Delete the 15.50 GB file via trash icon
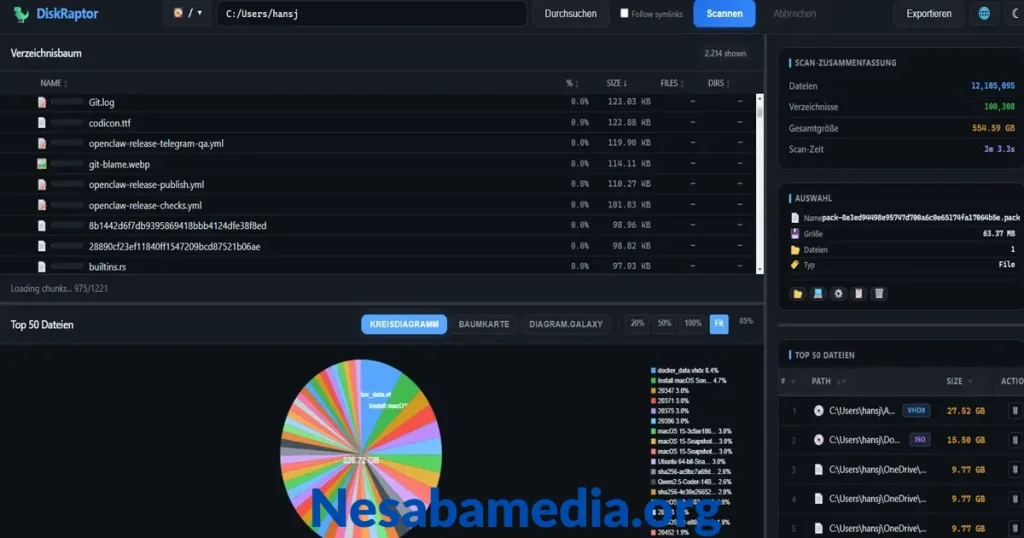 (x=1015, y=440)
